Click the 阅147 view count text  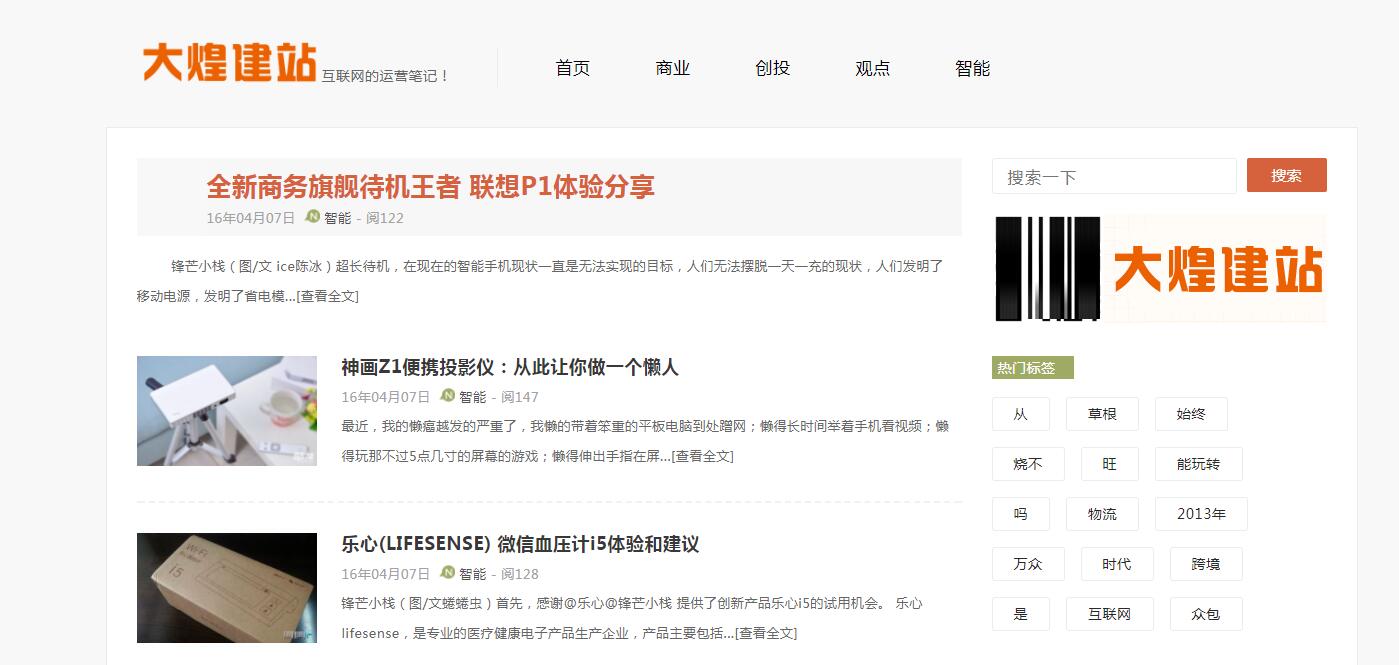point(520,397)
